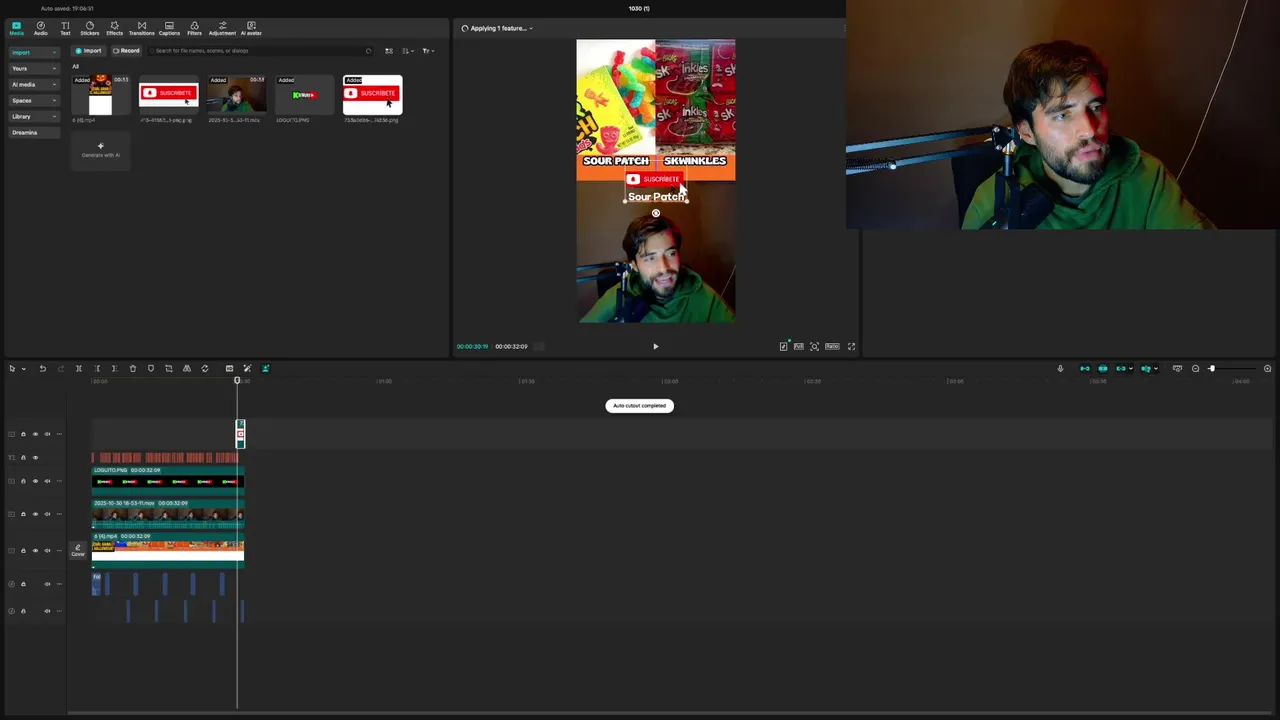Click the rotate icon in timeline toolbar
This screenshot has height=720, width=1280.
(205, 369)
